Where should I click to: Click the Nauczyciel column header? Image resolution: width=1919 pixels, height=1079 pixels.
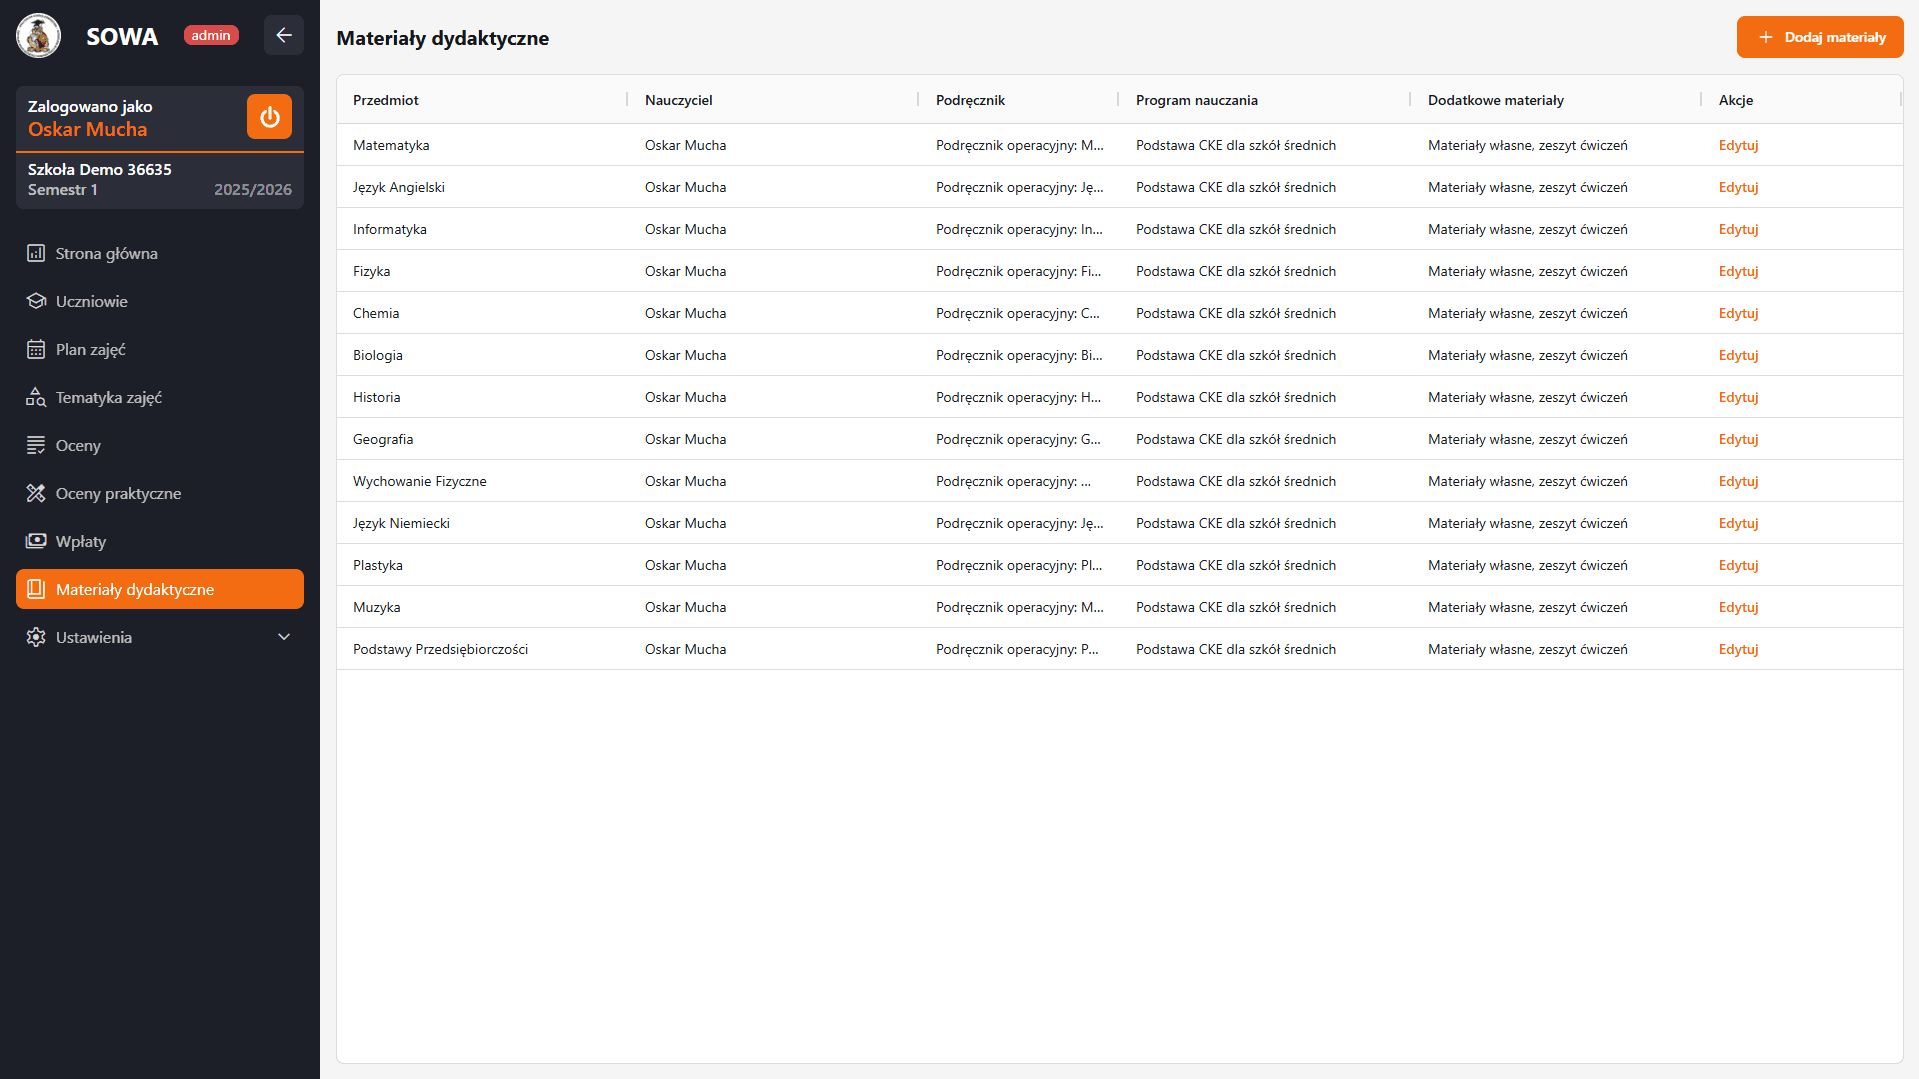pos(679,100)
